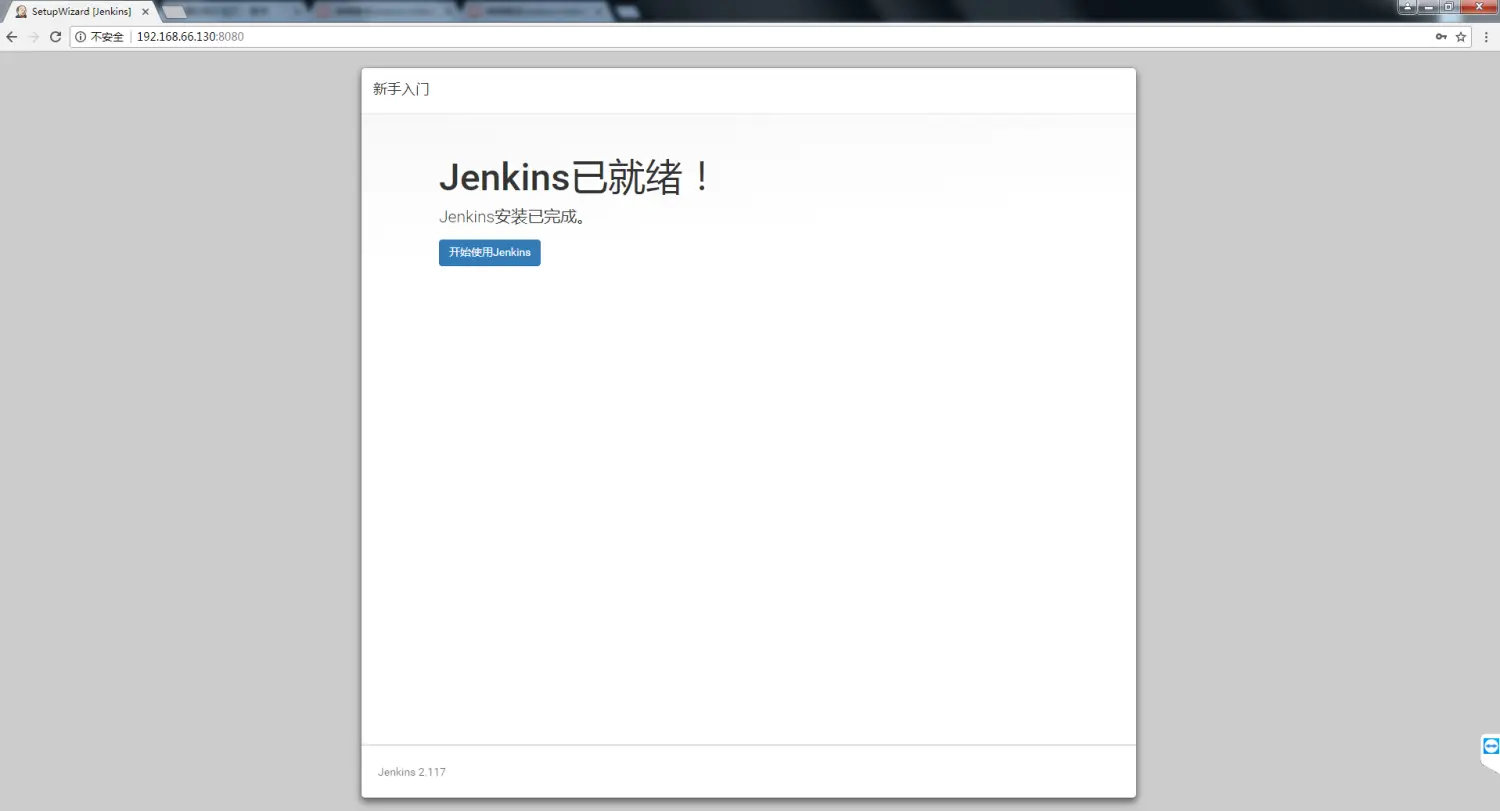The height and width of the screenshot is (811, 1500).
Task: Reload the page with the refresh icon
Action: coord(55,37)
